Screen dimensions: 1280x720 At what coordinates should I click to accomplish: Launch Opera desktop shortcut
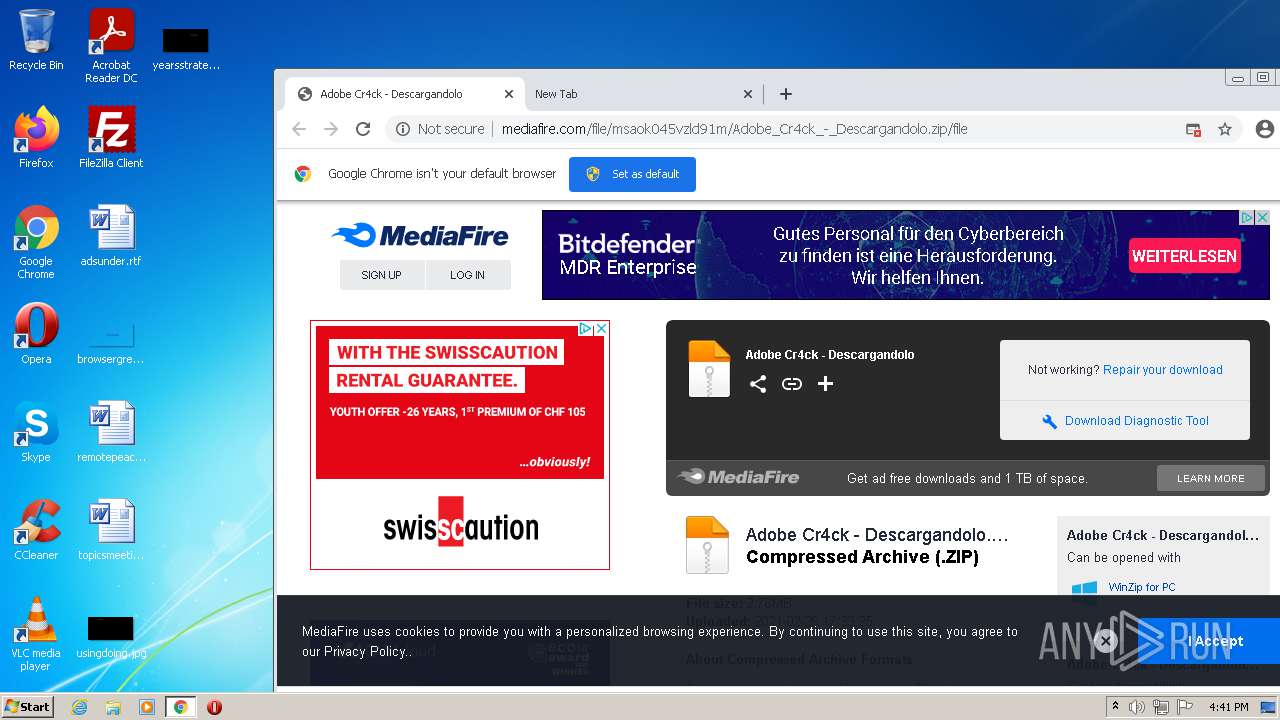36,334
